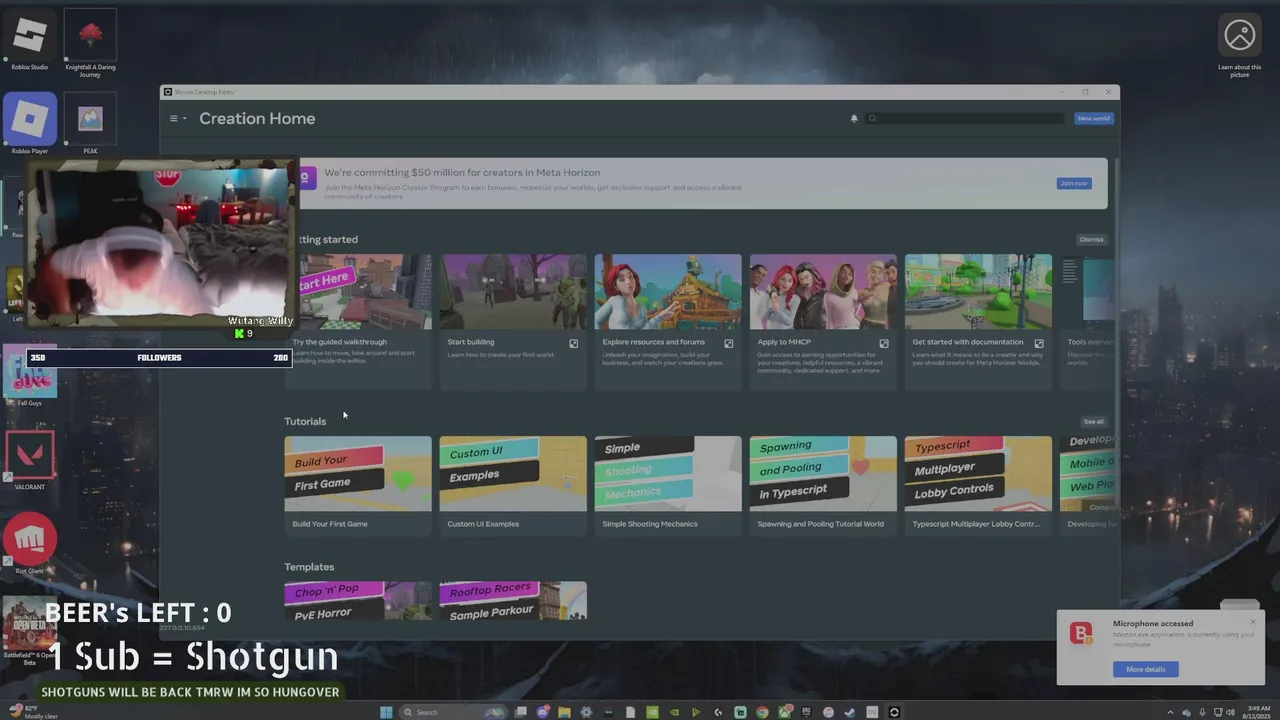Click the notifications bell icon

[854, 118]
